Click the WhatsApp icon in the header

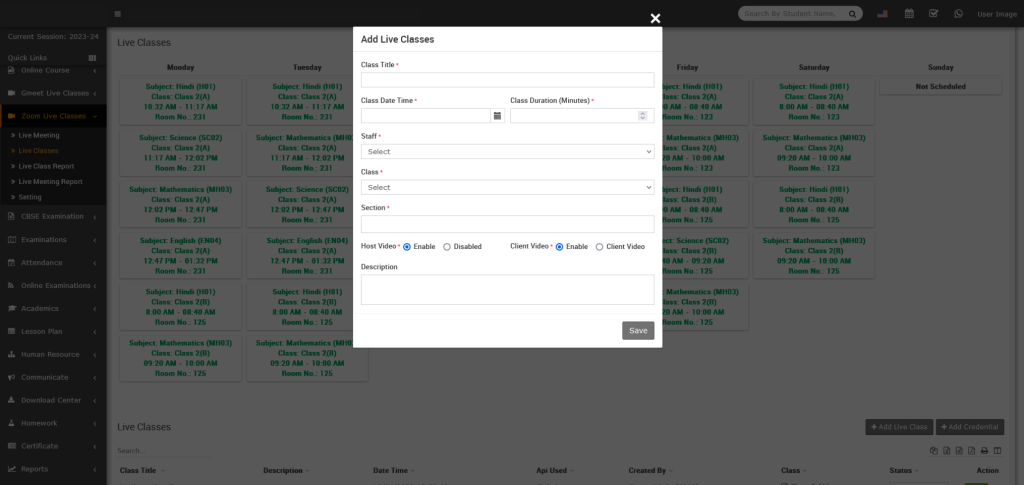[959, 14]
